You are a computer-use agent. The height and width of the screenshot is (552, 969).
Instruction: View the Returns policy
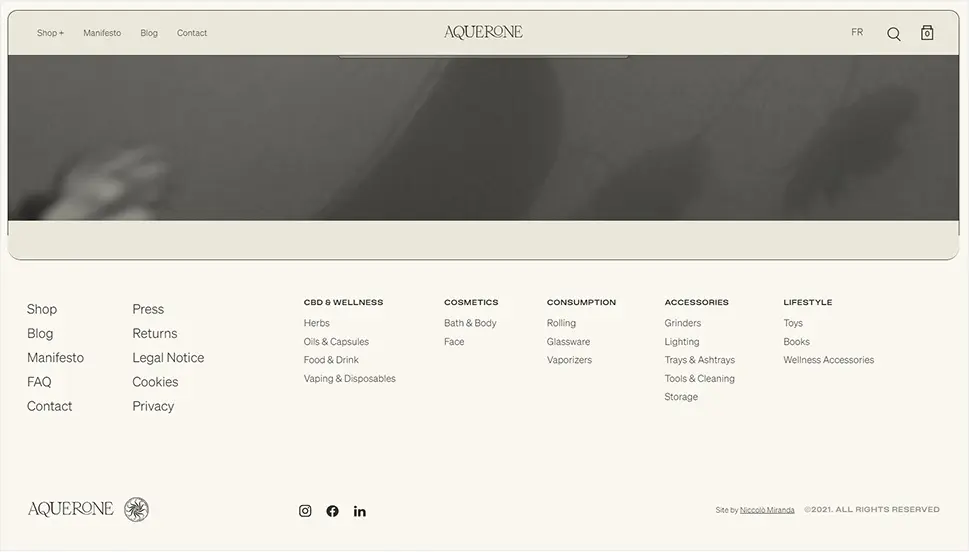click(x=155, y=333)
